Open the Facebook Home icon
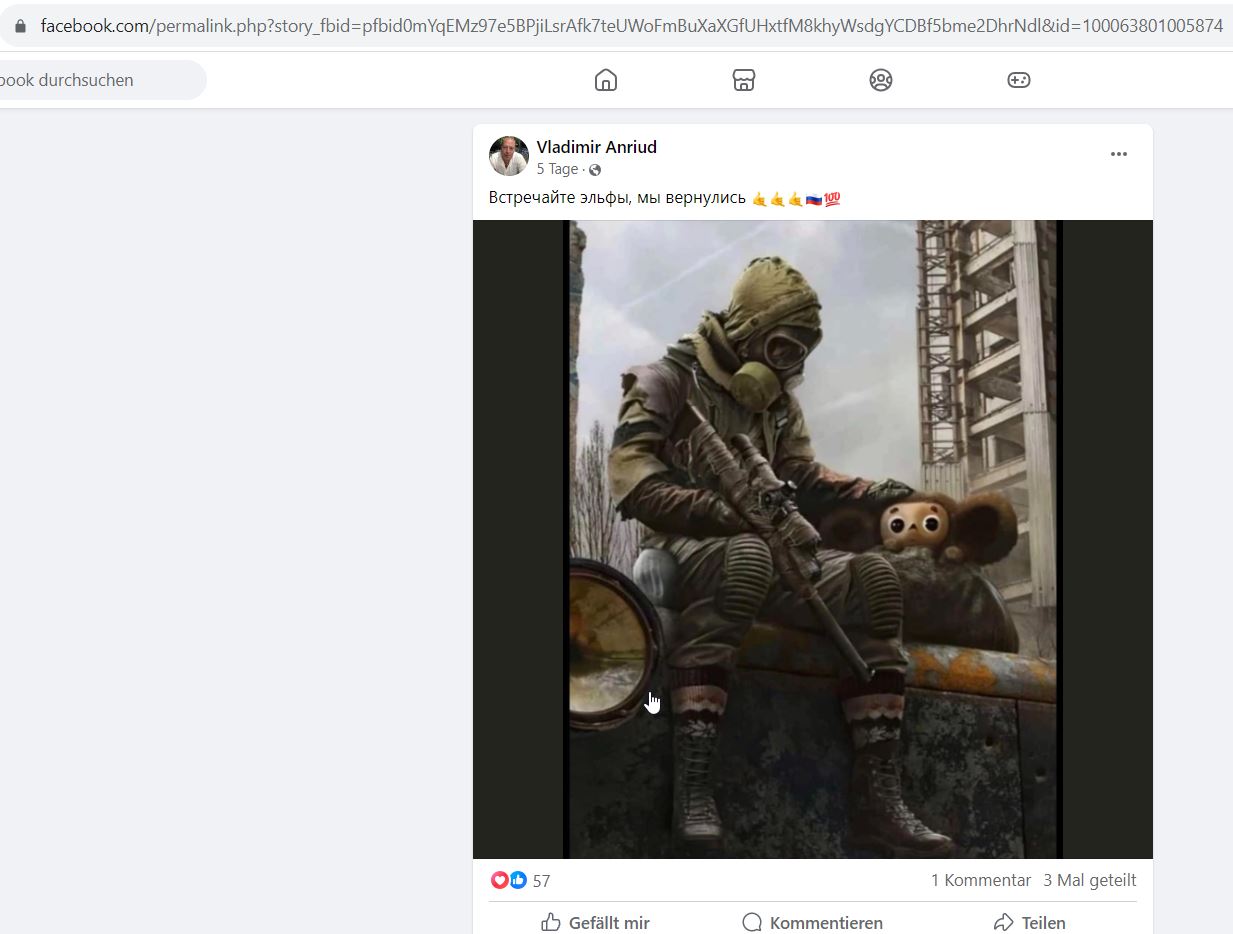 click(606, 80)
